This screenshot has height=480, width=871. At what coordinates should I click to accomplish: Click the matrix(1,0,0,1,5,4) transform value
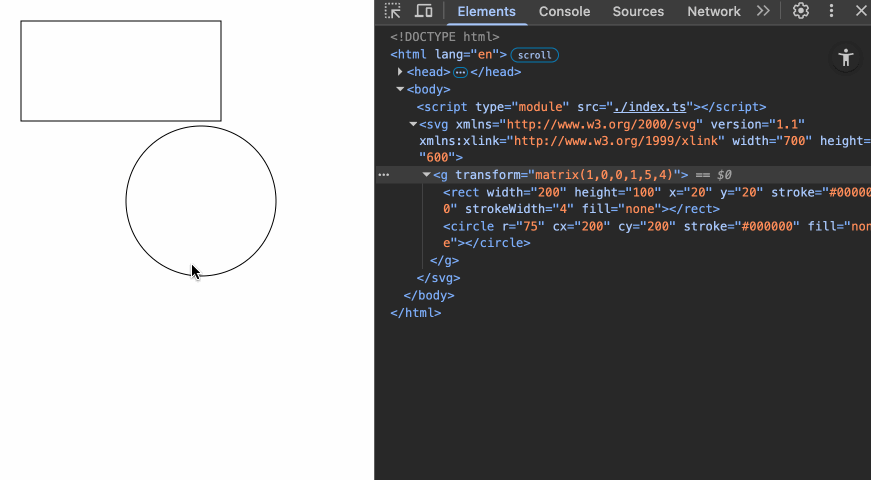[604, 175]
